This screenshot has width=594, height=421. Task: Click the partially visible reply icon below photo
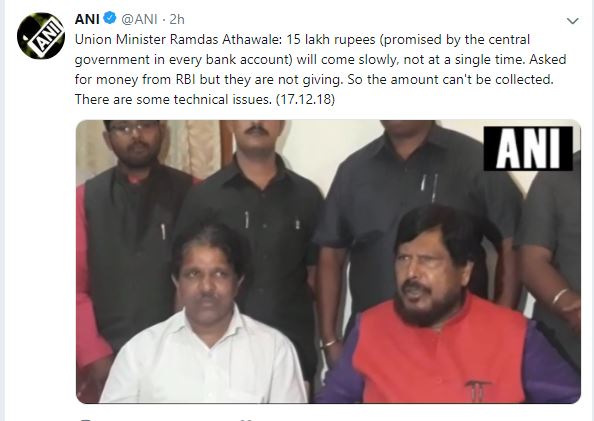tap(86, 419)
